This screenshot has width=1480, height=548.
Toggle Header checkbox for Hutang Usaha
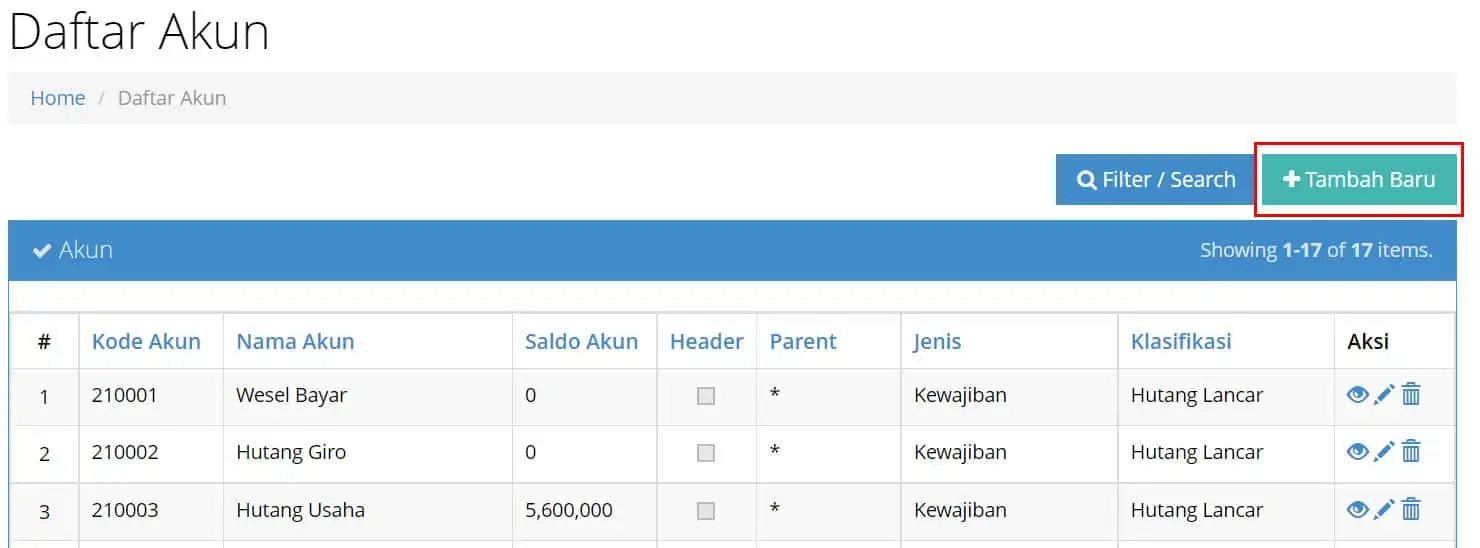[706, 511]
